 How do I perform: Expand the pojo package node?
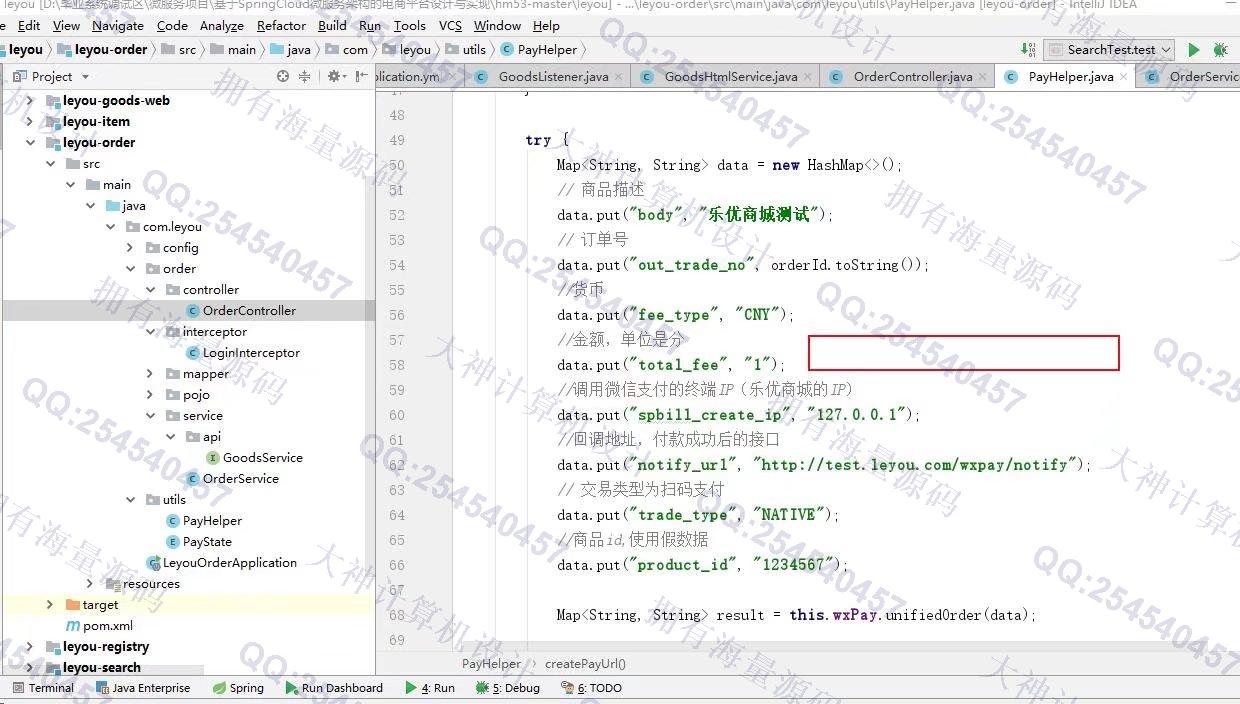pyautogui.click(x=150, y=394)
